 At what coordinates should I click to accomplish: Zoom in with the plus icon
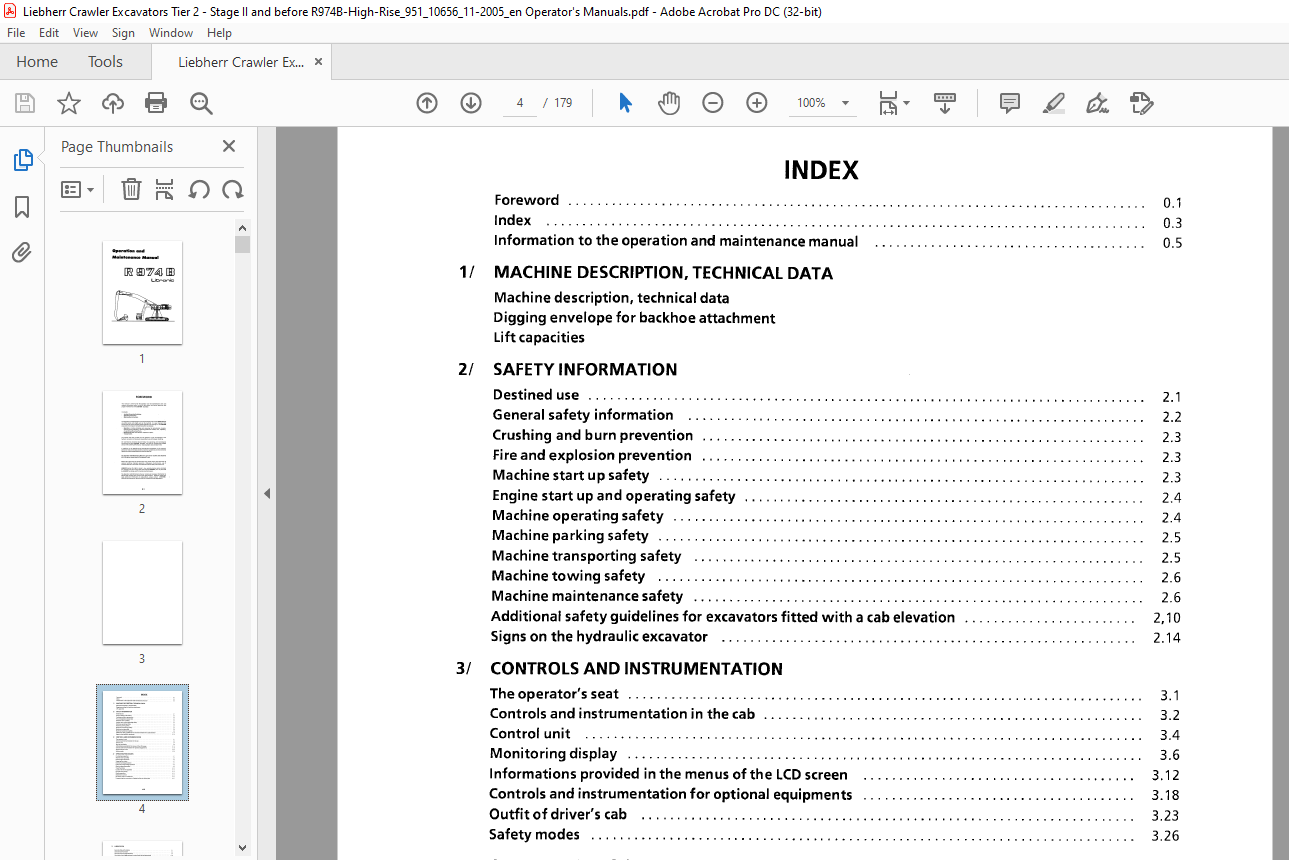[757, 103]
